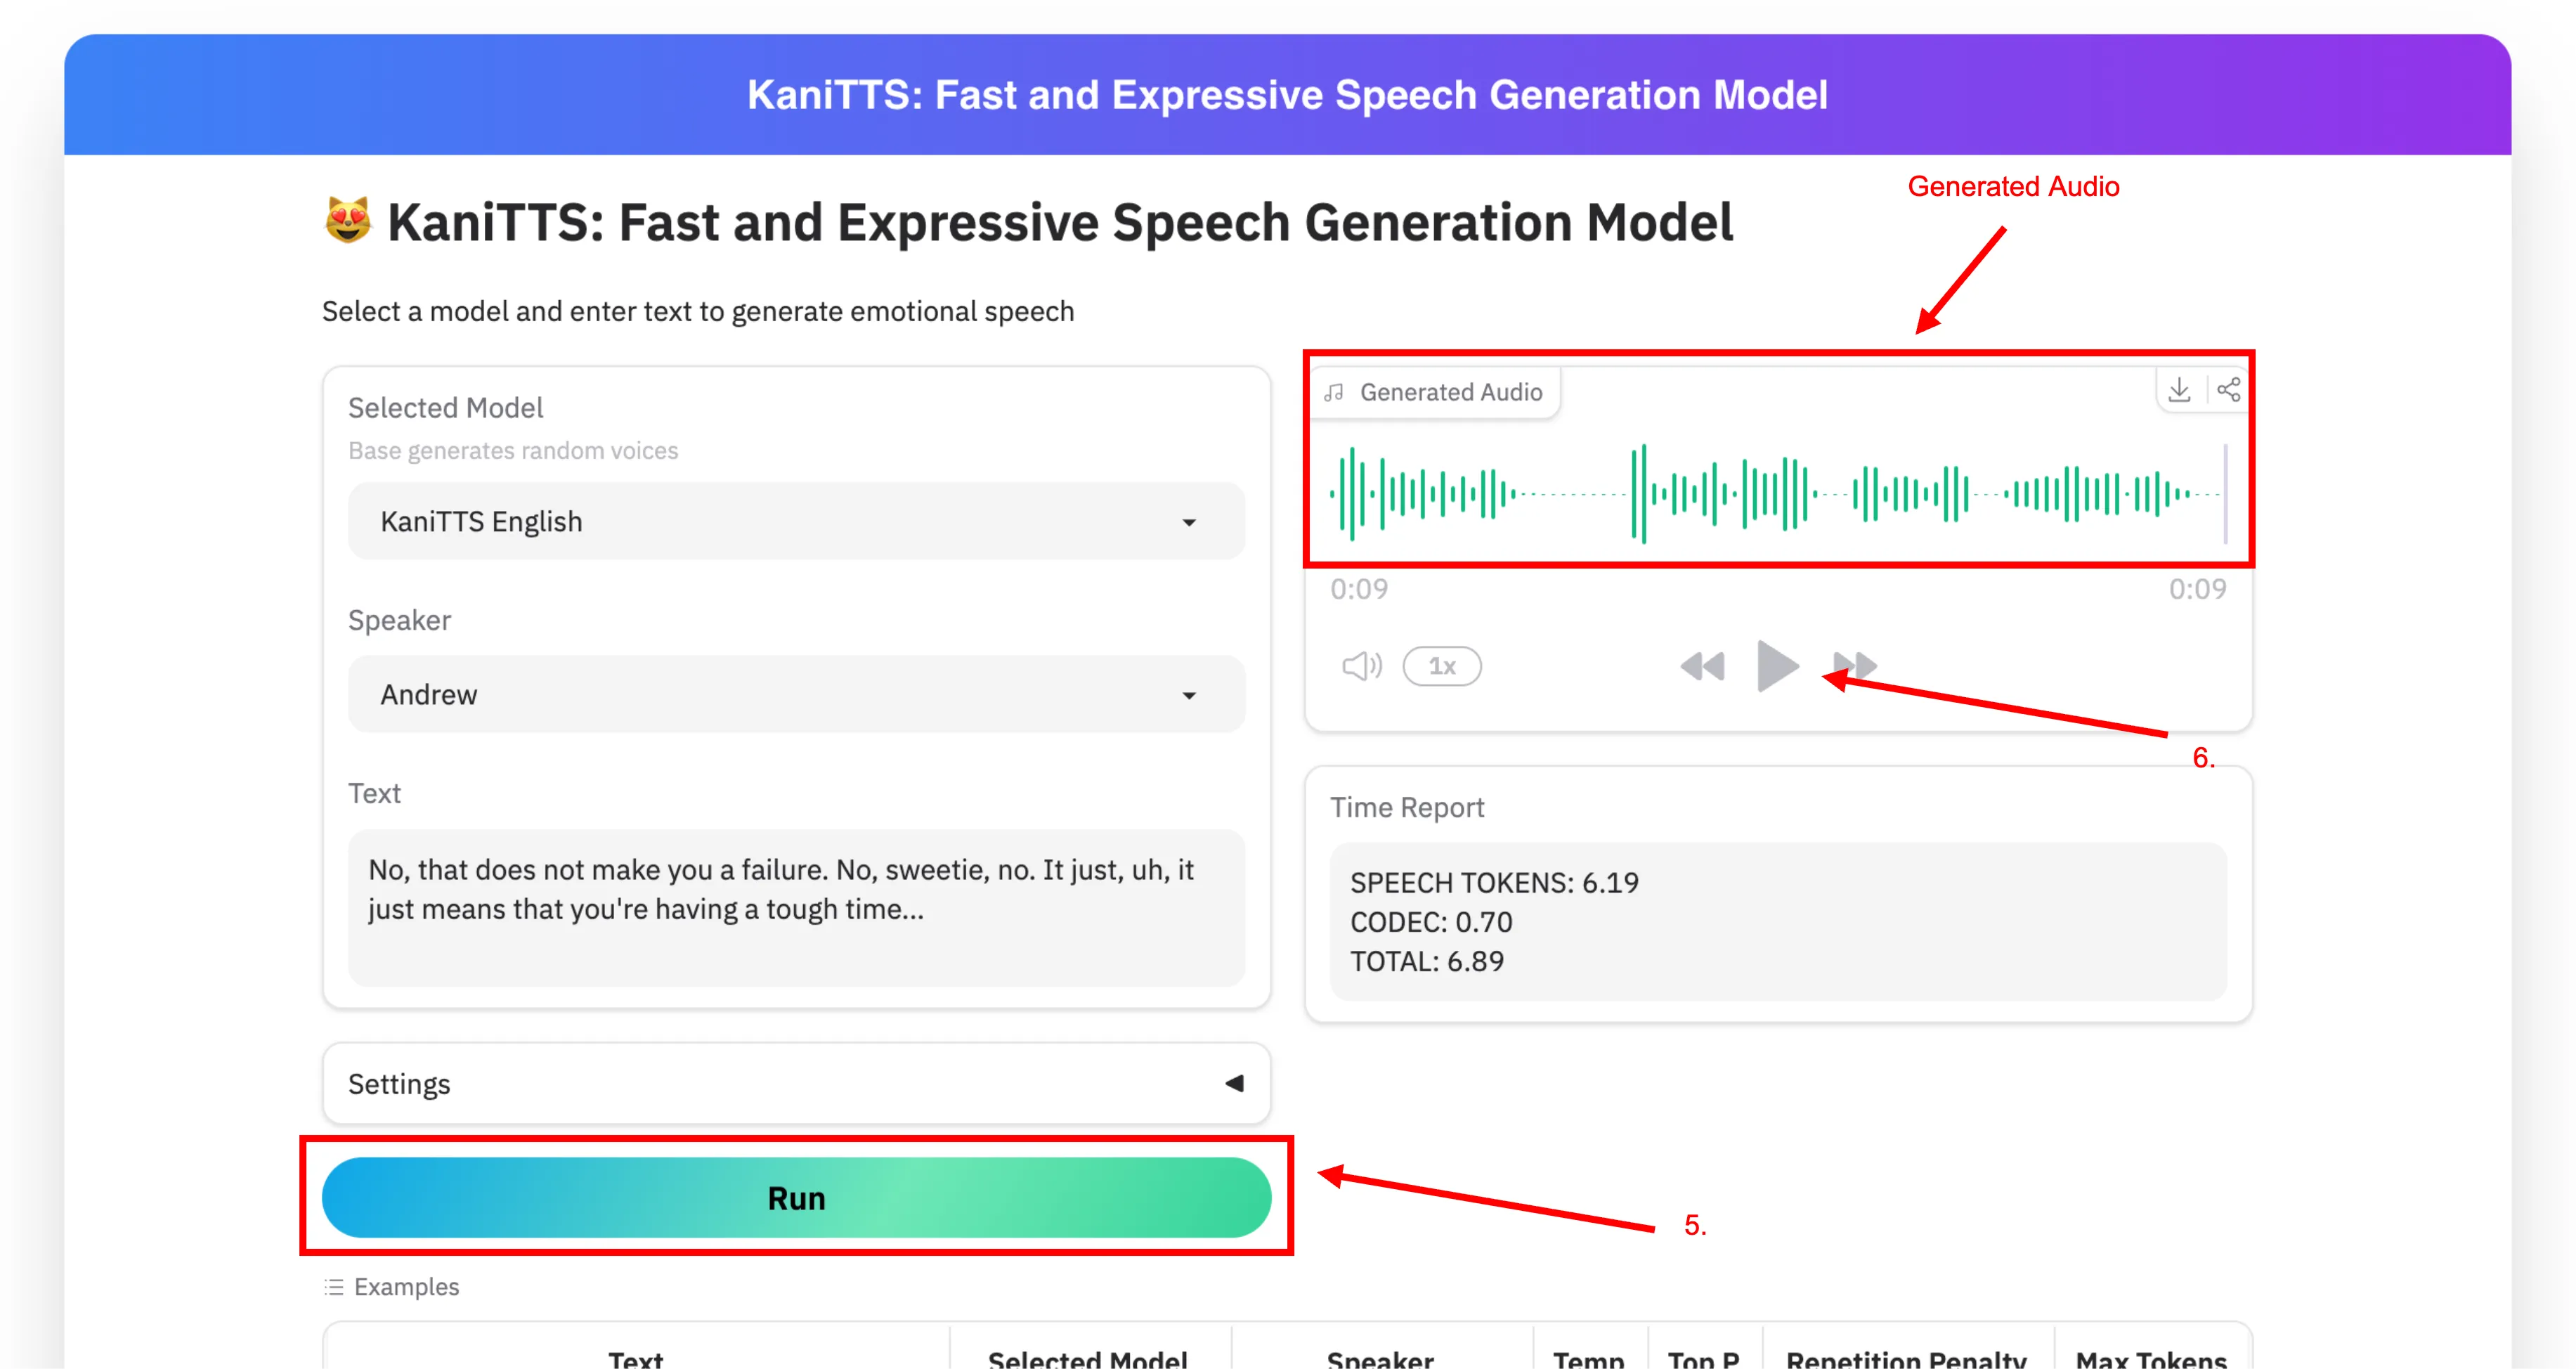Share the generated audio
Image resolution: width=2576 pixels, height=1369 pixels.
[2228, 390]
